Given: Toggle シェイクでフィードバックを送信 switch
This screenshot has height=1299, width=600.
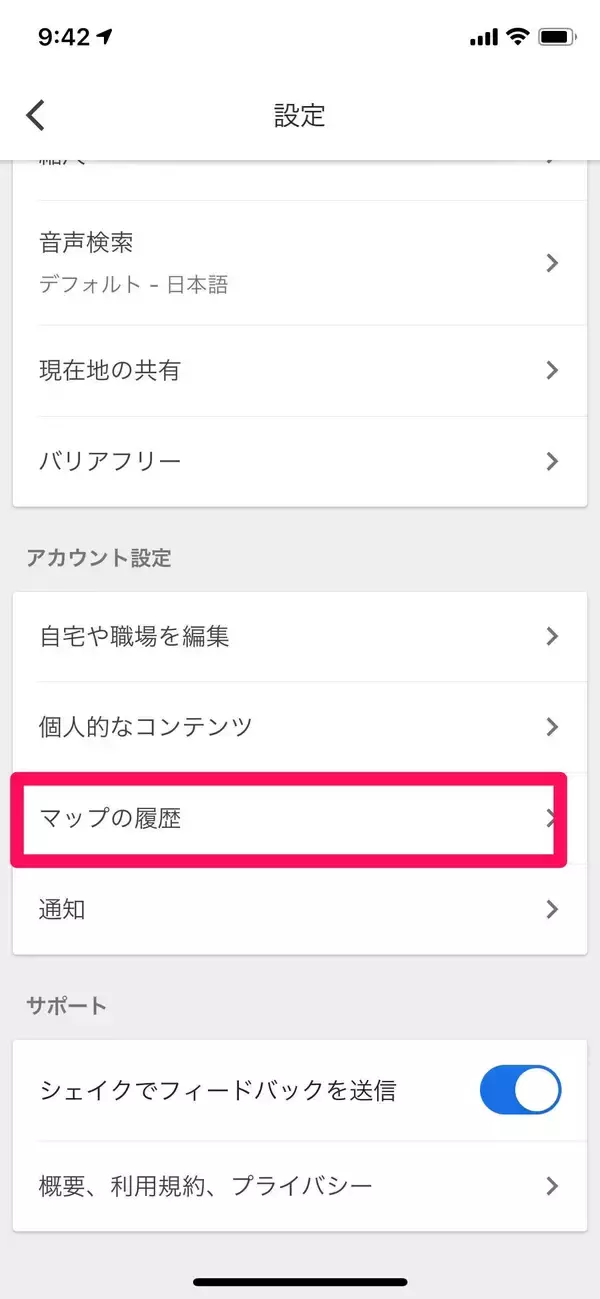Looking at the screenshot, I should (x=520, y=1089).
